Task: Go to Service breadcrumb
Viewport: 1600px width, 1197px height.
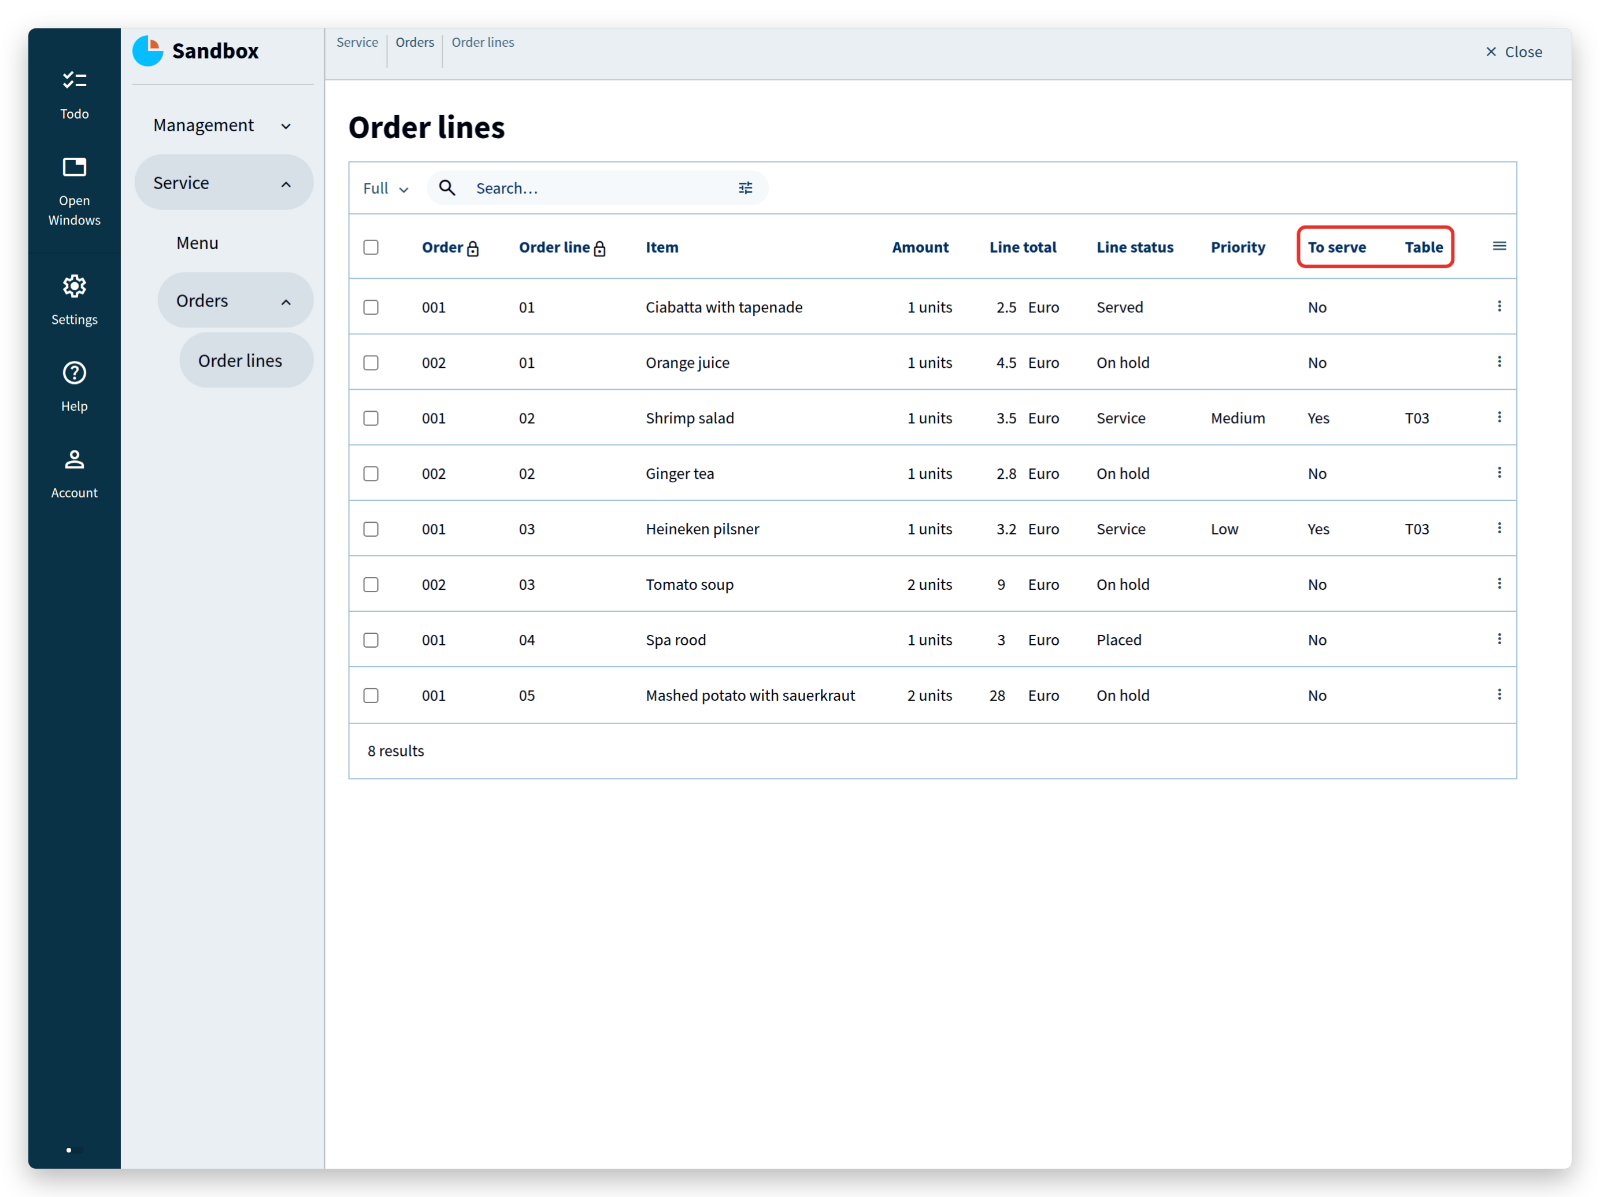Action: 357,42
